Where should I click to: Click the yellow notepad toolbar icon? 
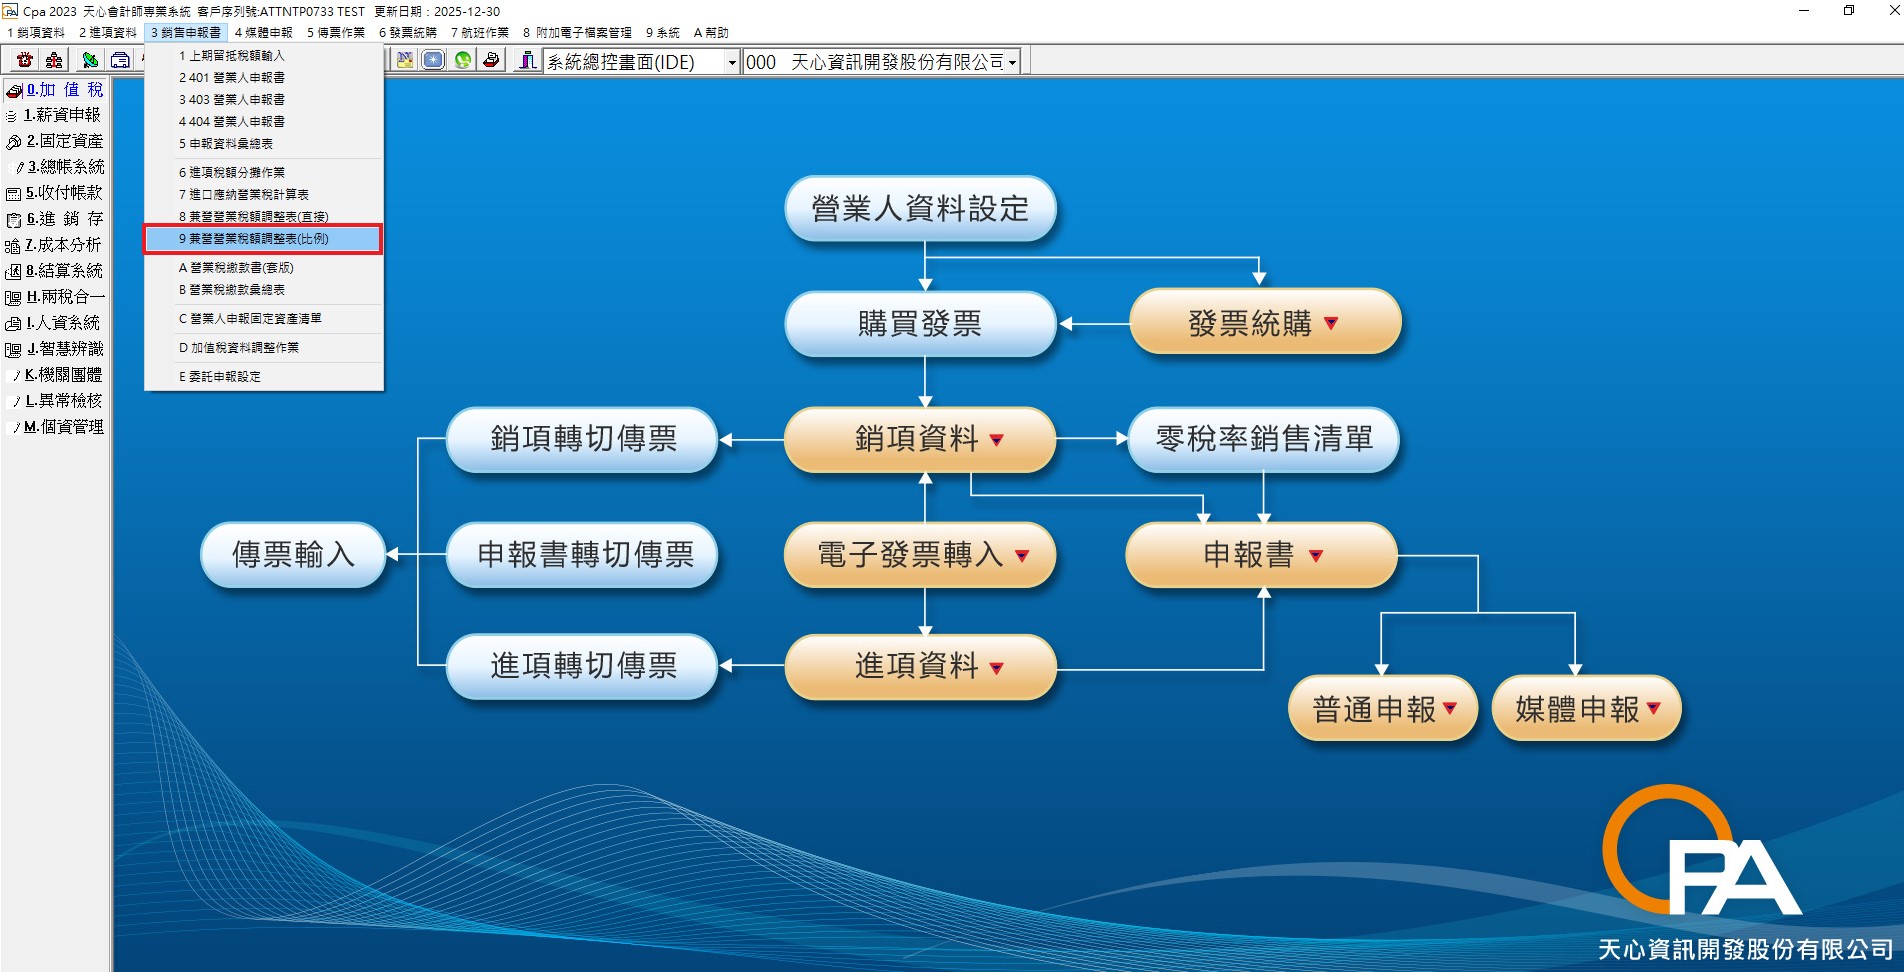[x=405, y=60]
